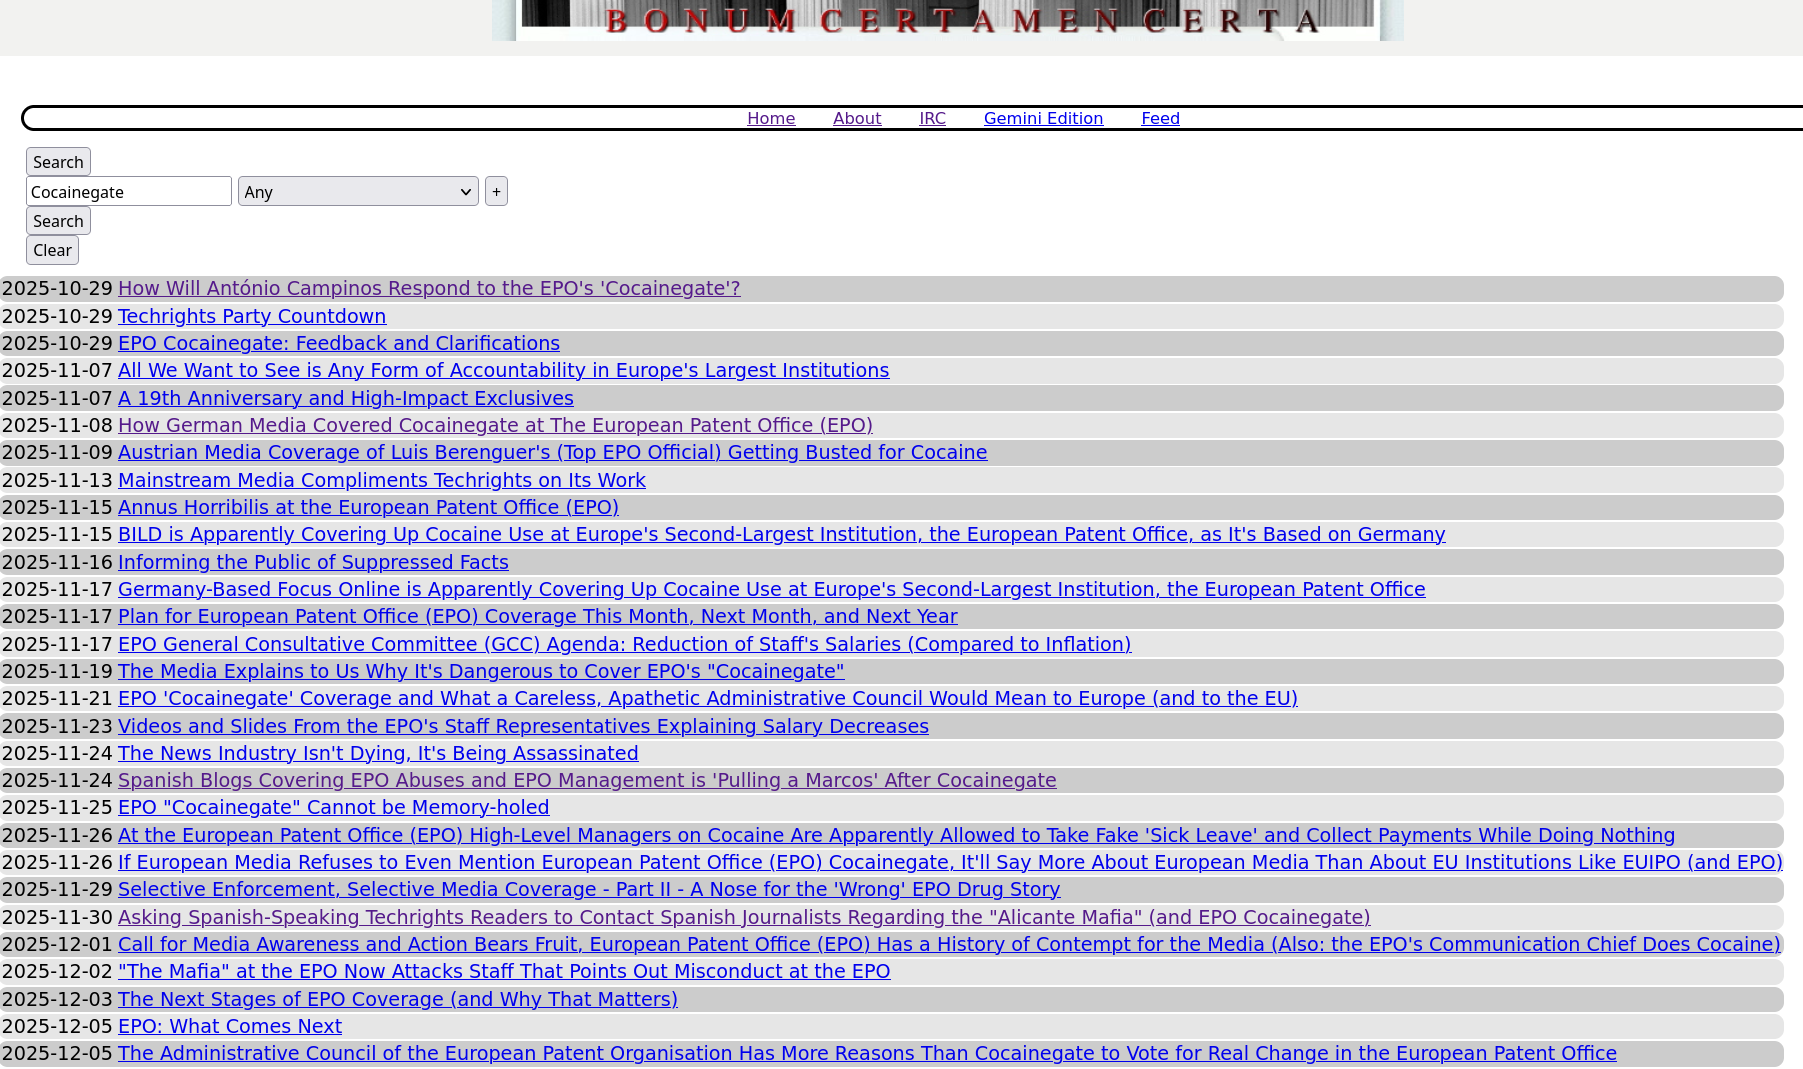Open 'The News Industry Isn't Dying' article
1803x1069 pixels.
coord(378,753)
